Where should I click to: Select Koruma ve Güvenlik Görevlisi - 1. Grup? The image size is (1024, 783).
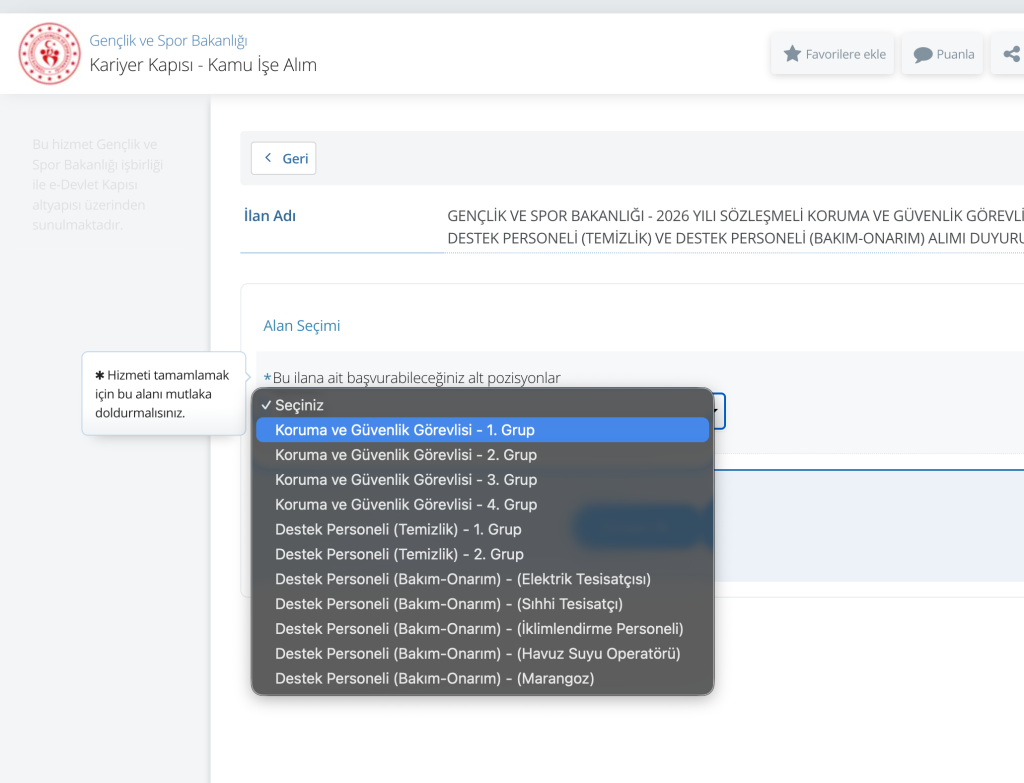tap(483, 430)
